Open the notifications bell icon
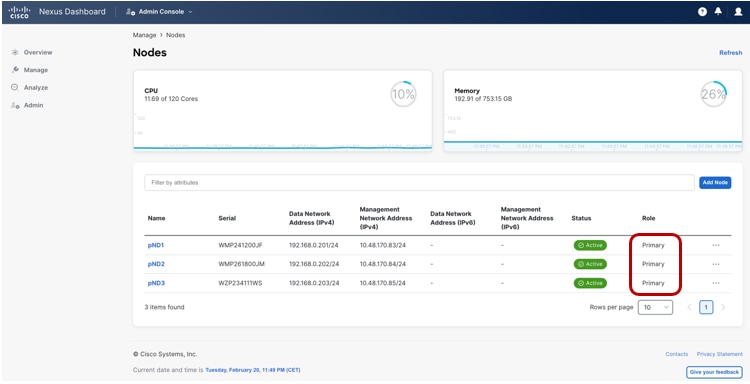Viewport: 750px width, 384px height. 718,11
